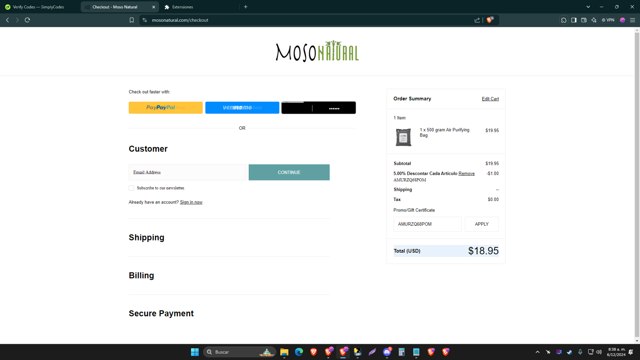The height and width of the screenshot is (360, 640).
Task: Close the Checkout - Moso Natural tab
Action: point(153,7)
